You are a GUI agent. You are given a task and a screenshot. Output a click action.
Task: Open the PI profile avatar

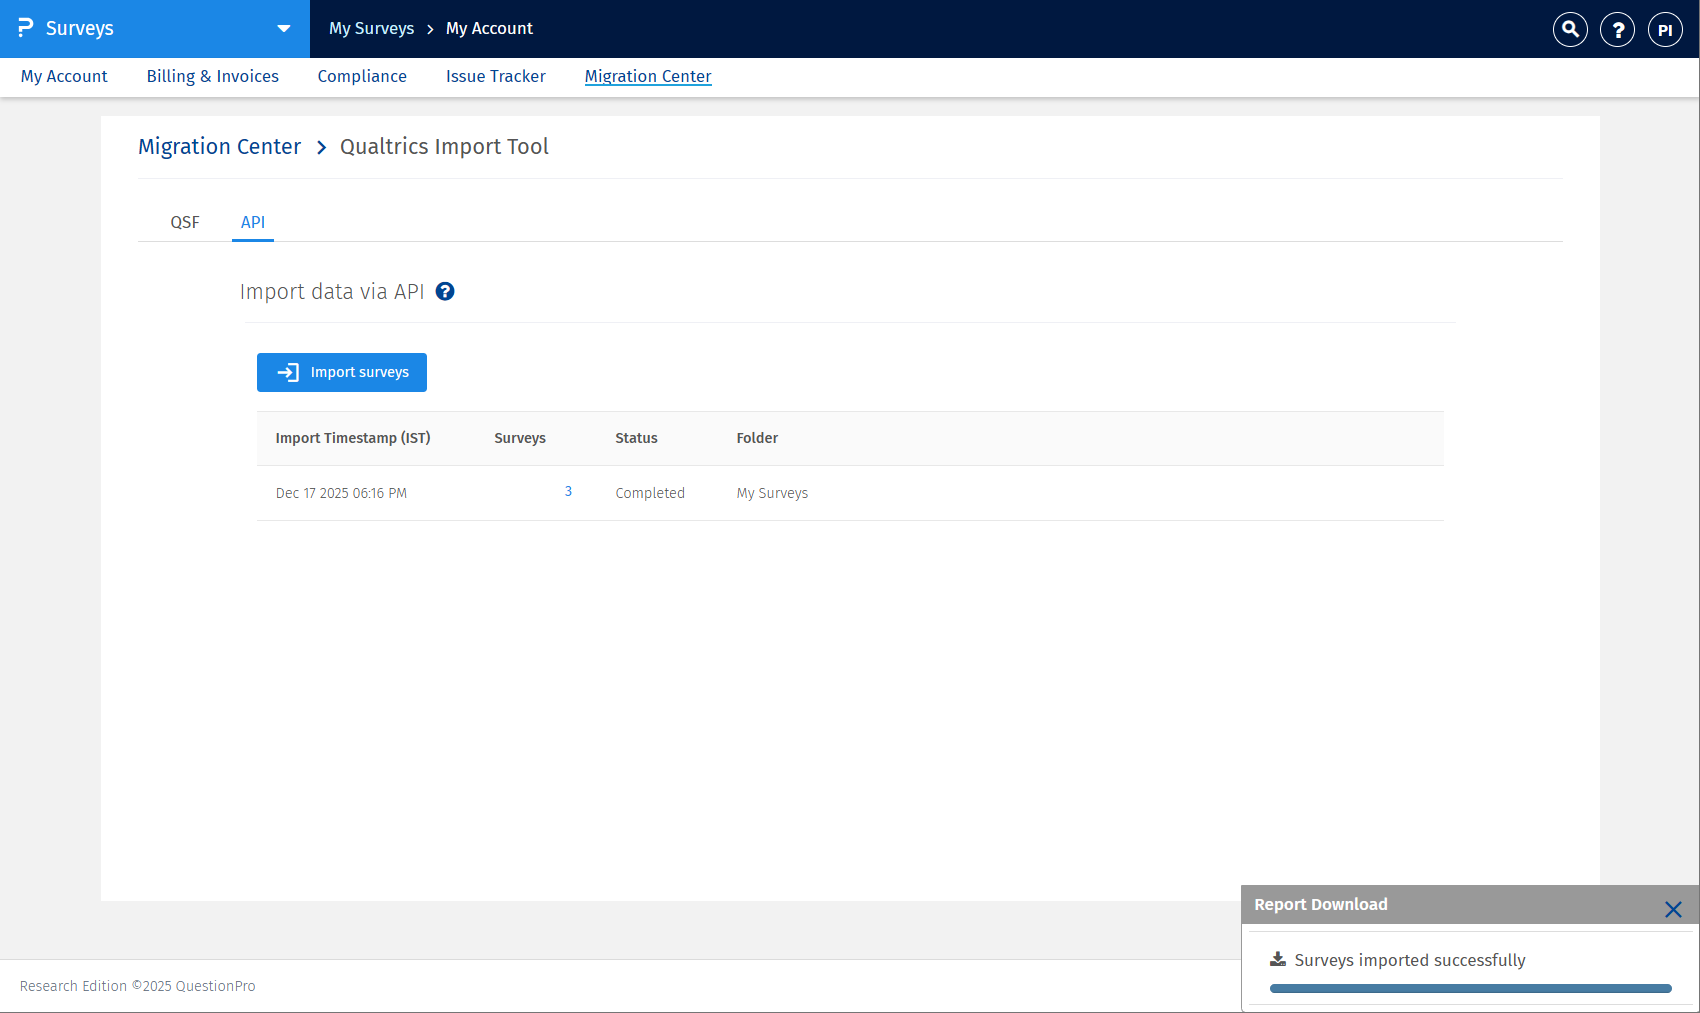coord(1665,29)
